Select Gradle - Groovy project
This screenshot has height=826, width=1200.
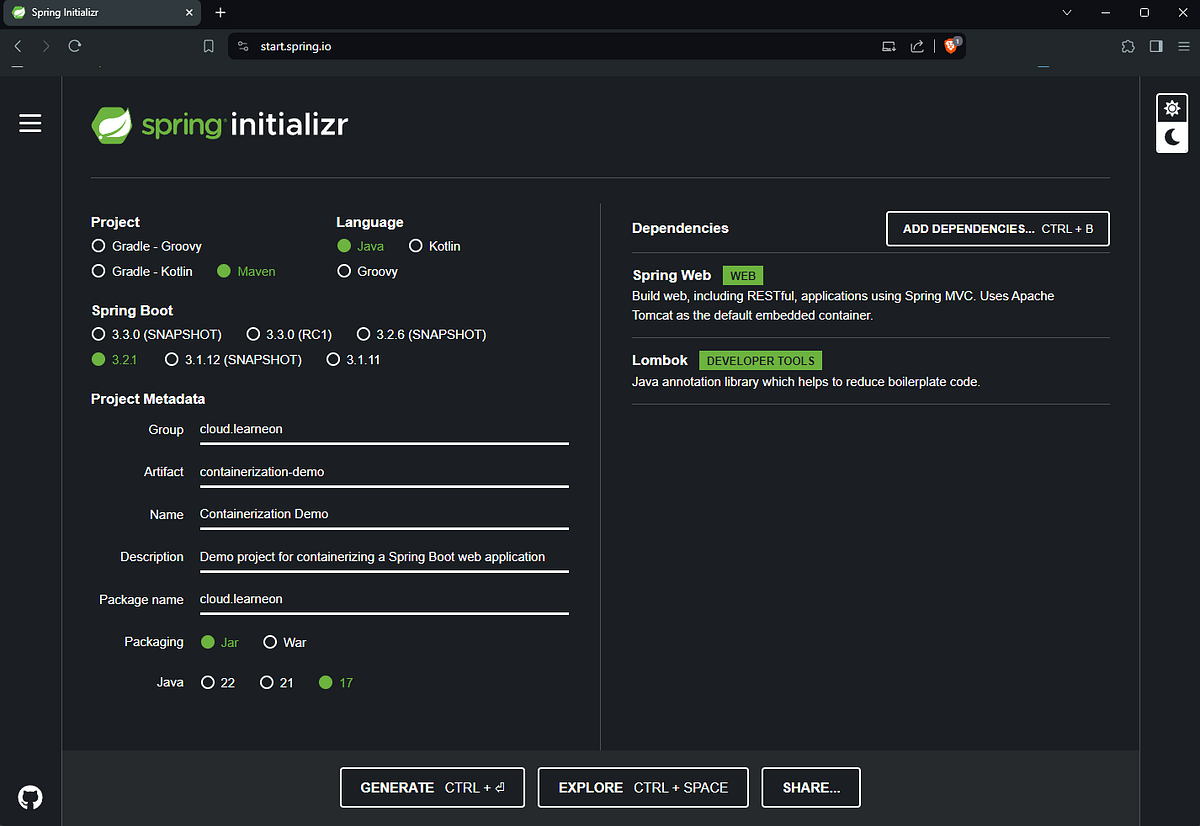coord(146,246)
